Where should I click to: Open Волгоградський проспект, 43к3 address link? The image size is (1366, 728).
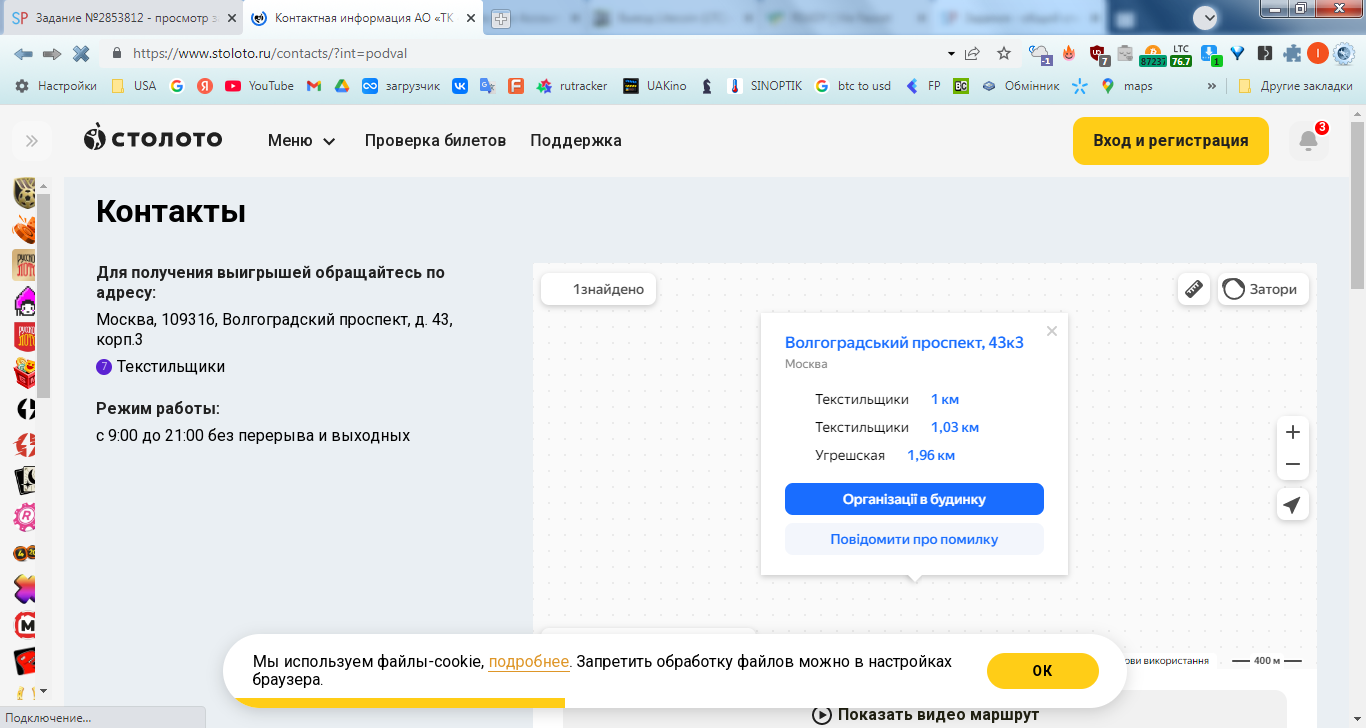click(x=904, y=343)
